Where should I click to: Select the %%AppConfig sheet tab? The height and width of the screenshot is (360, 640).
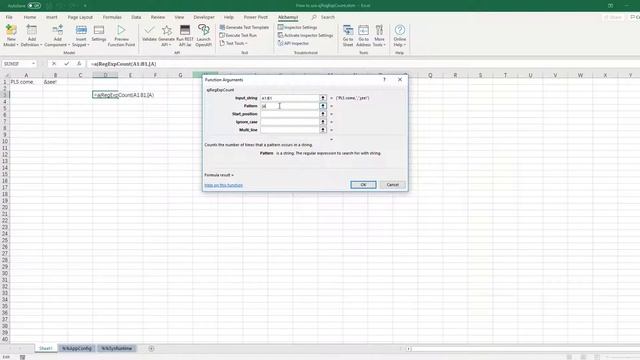pyautogui.click(x=77, y=348)
